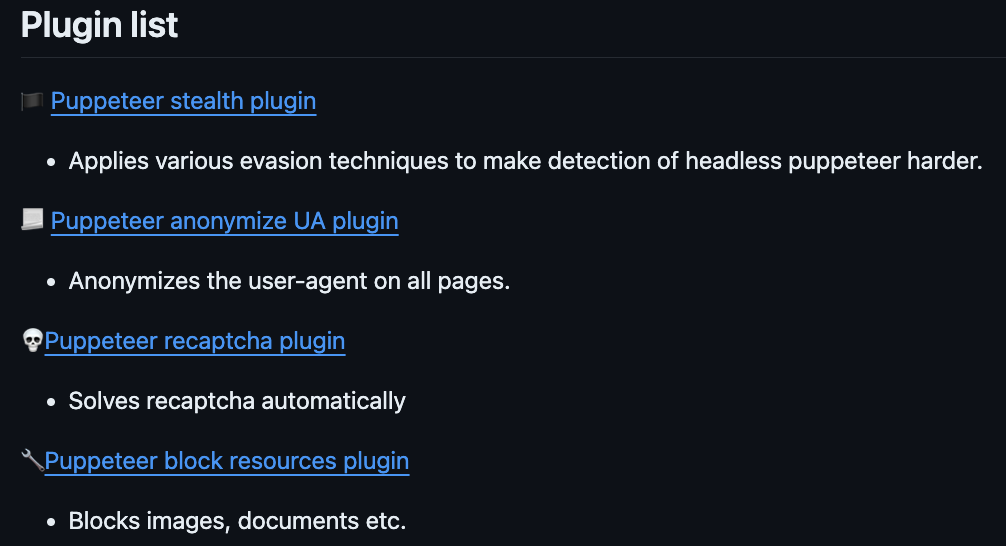Click the bullet dot before 'Anonymizes'
This screenshot has width=1006, height=546.
pos(51,282)
